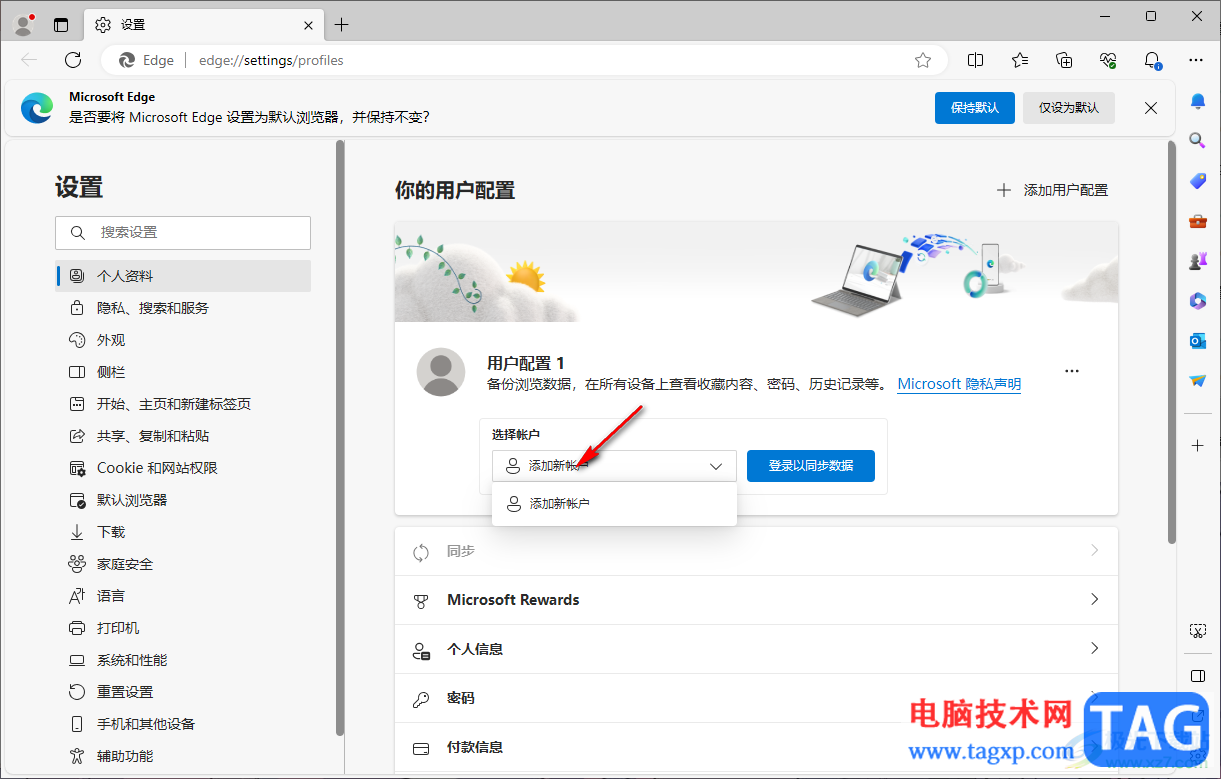Open the Microsoft Rewards row

pyautogui.click(x=756, y=600)
